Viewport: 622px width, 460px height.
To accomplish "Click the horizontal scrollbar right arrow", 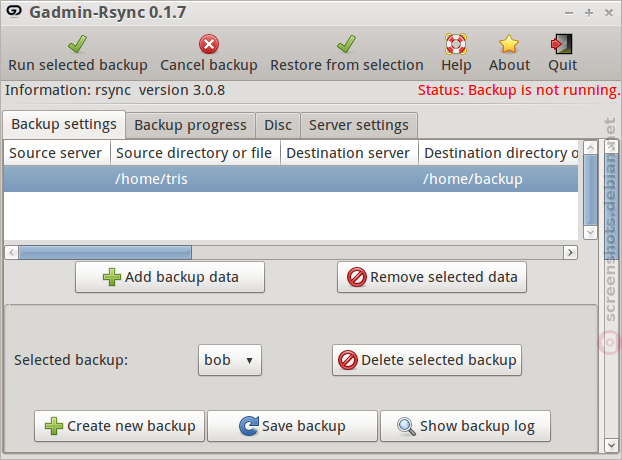I will tap(570, 252).
